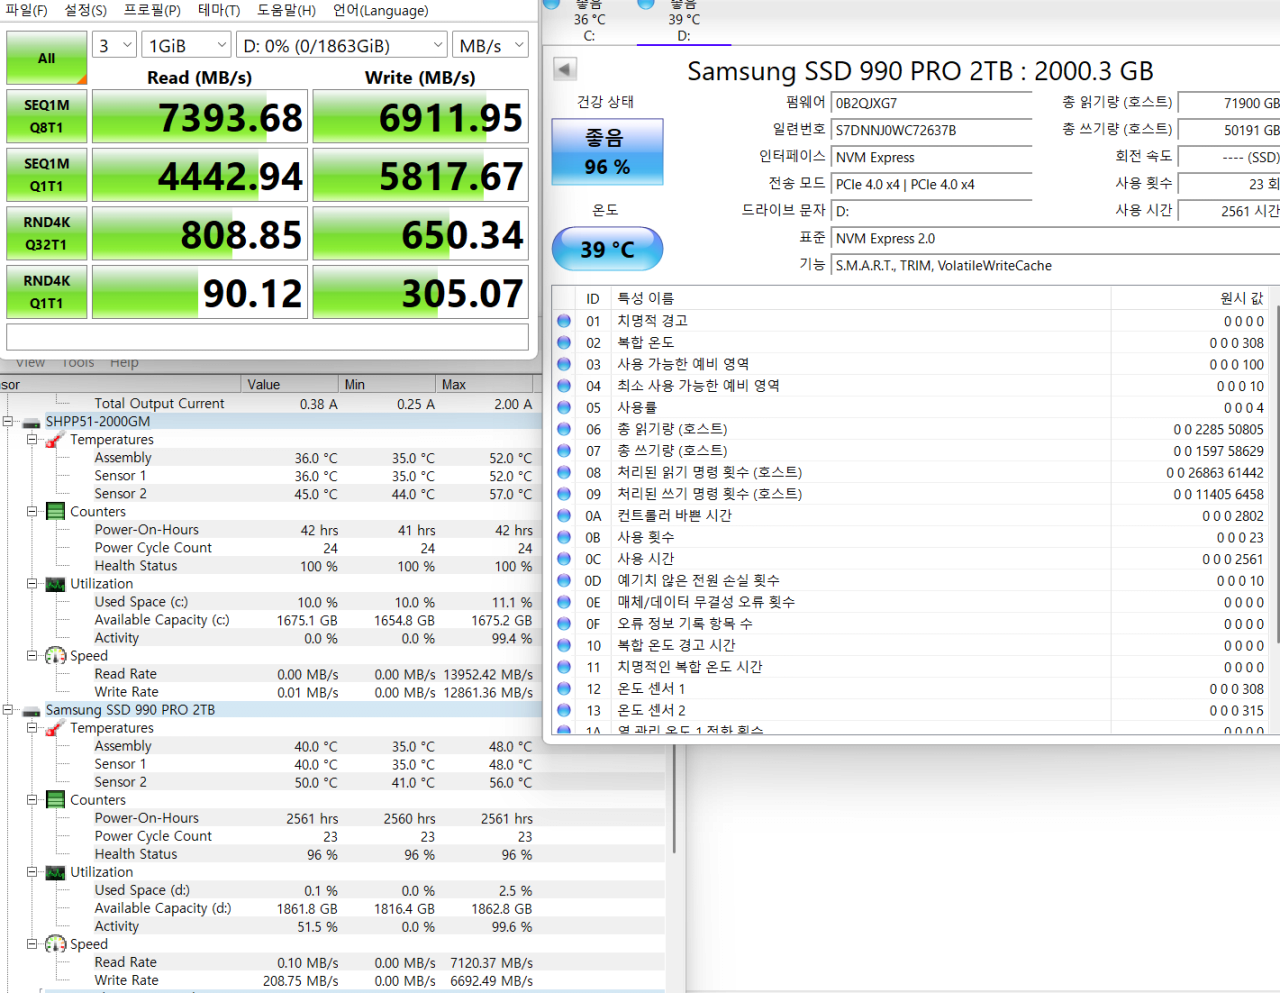Collapse the Samsung SSD 990 PRO 2TB tree node
This screenshot has height=993, width=1280.
(8, 710)
